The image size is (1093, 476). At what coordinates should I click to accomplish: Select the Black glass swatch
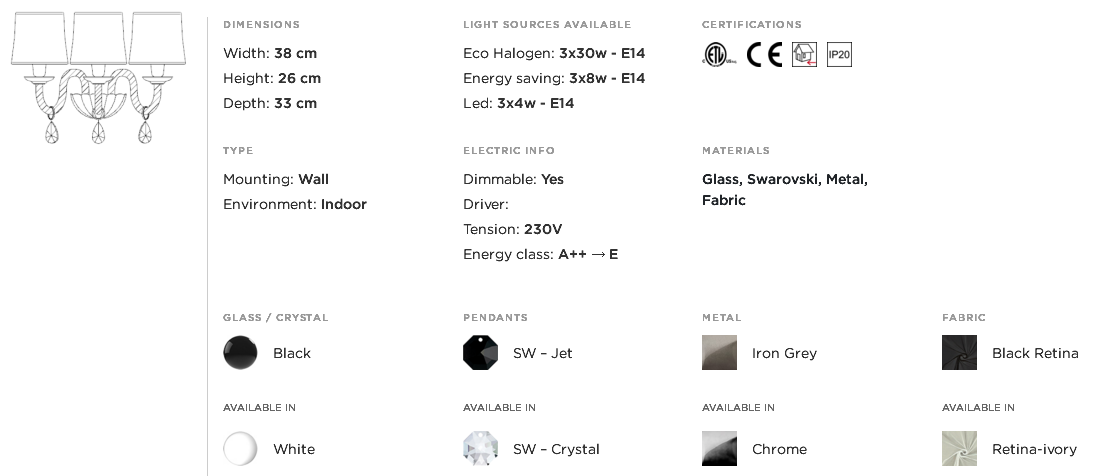[x=240, y=353]
